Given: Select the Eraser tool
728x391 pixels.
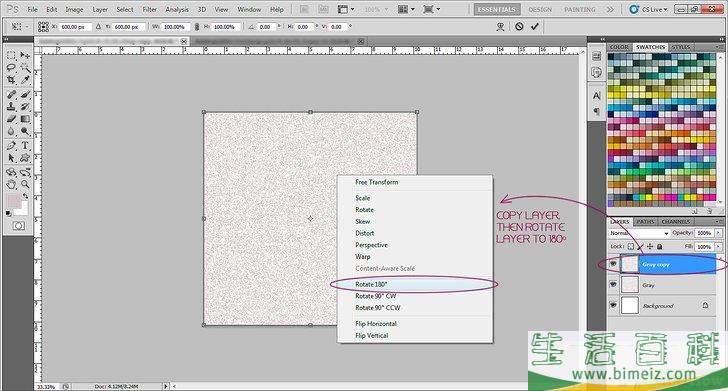Looking at the screenshot, I should [11, 119].
